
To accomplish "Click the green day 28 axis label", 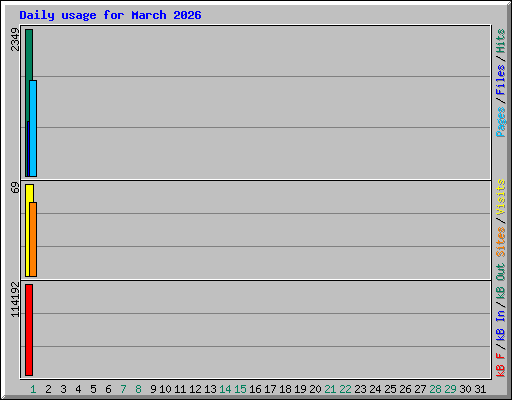I will [x=435, y=389].
